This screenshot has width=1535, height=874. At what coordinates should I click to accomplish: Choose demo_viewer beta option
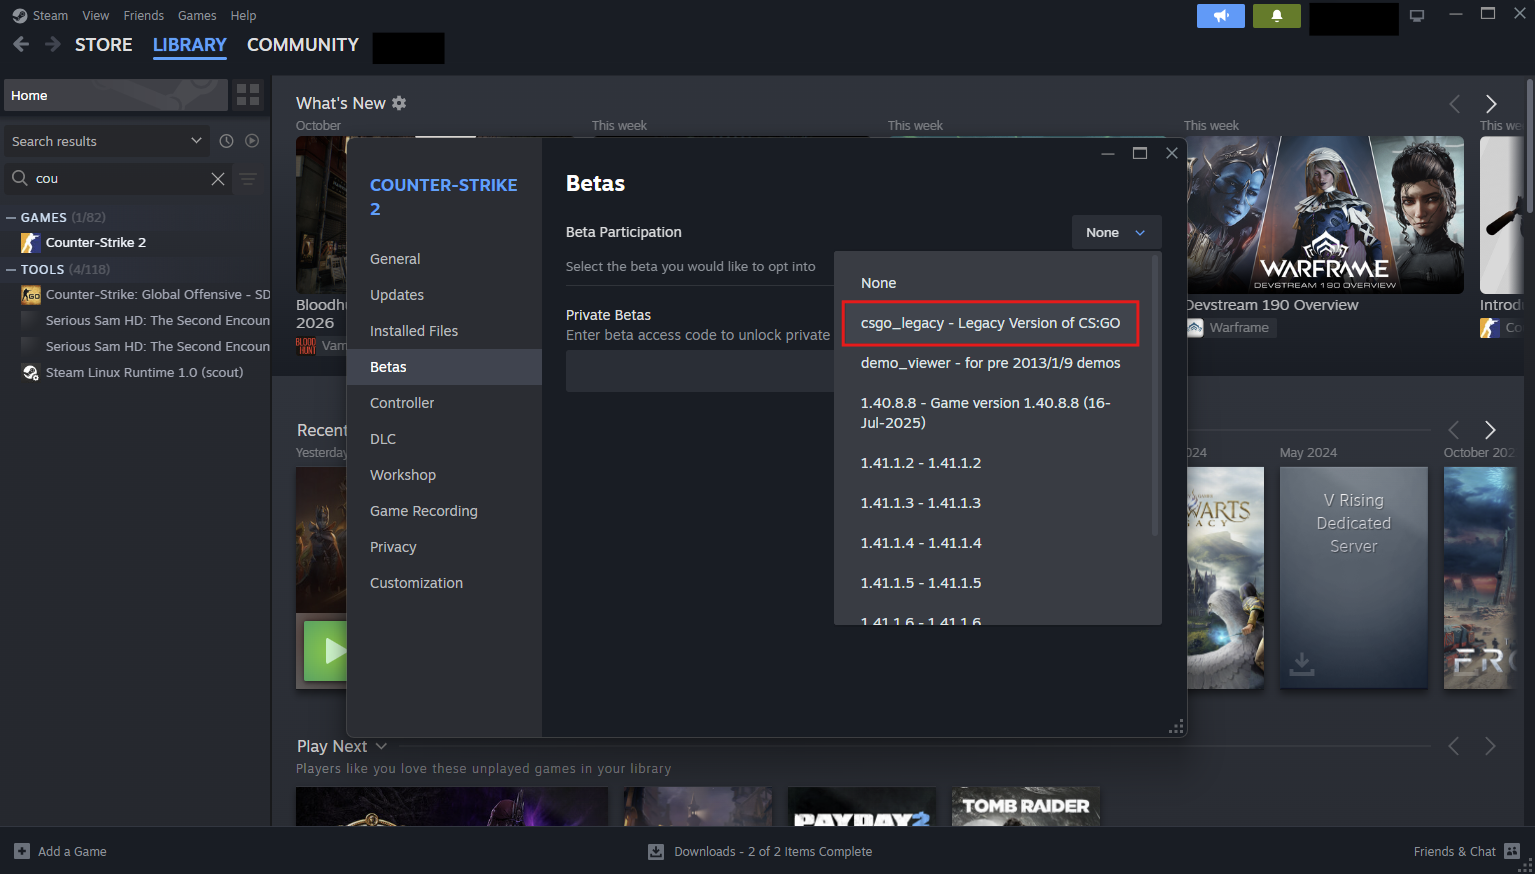click(x=991, y=363)
